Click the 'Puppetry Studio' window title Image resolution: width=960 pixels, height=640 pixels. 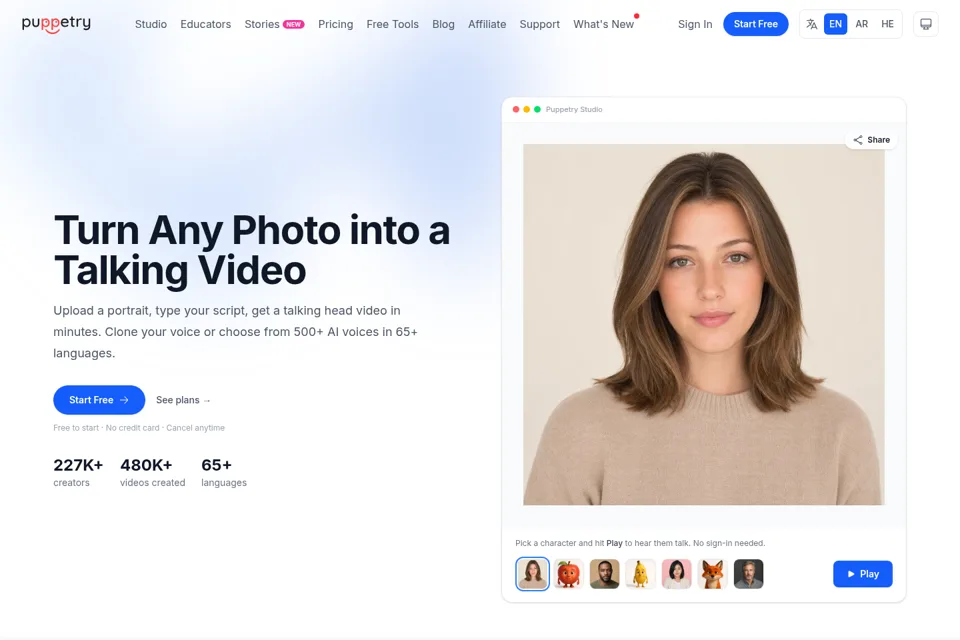pyautogui.click(x=574, y=110)
